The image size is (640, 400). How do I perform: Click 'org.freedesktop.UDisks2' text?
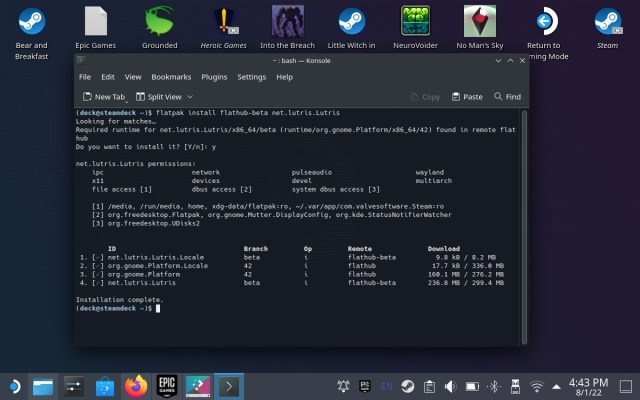(x=154, y=223)
